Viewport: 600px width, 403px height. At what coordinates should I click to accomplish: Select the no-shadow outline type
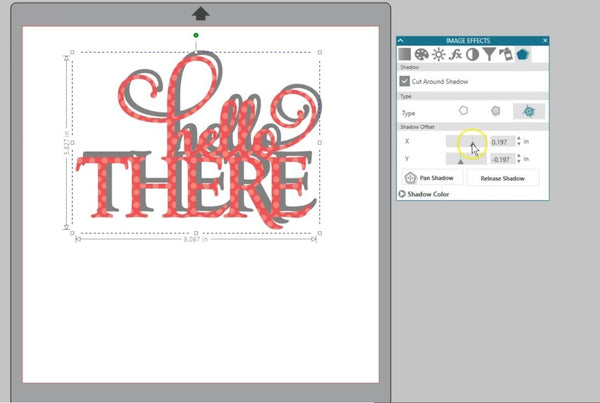tap(463, 111)
